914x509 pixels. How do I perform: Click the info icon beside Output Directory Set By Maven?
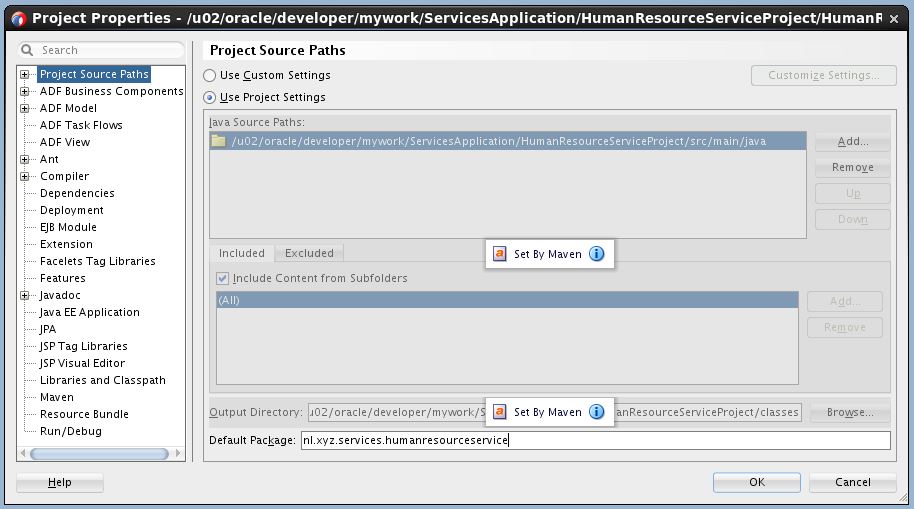tap(597, 412)
